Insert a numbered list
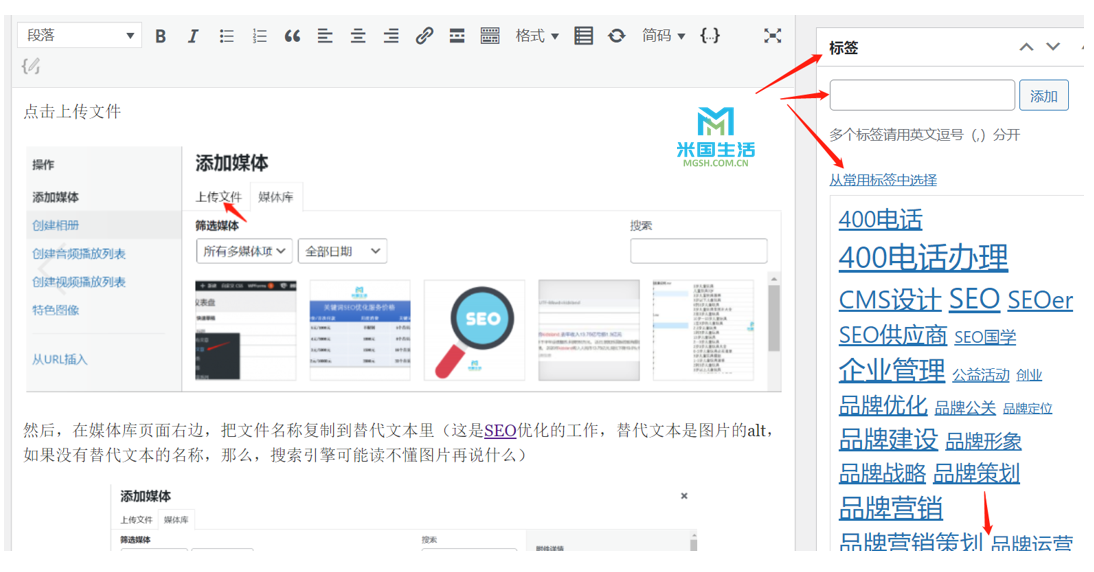1094x572 pixels. click(x=260, y=36)
